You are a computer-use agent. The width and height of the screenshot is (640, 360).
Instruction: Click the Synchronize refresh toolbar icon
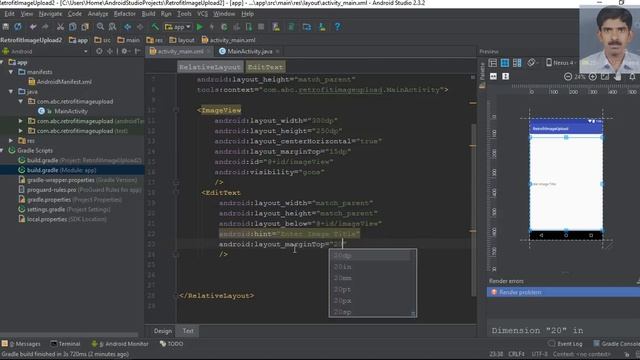pos(18,27)
